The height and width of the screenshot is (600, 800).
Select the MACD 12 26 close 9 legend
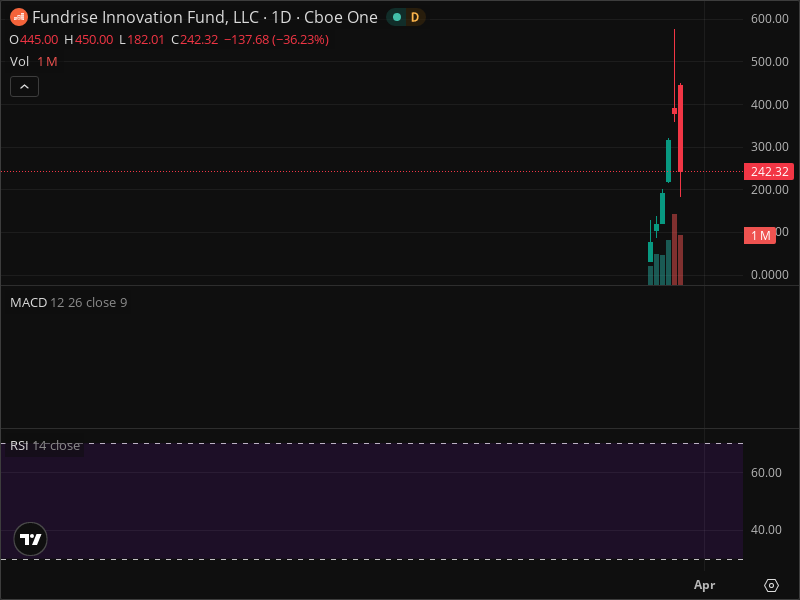[68, 303]
